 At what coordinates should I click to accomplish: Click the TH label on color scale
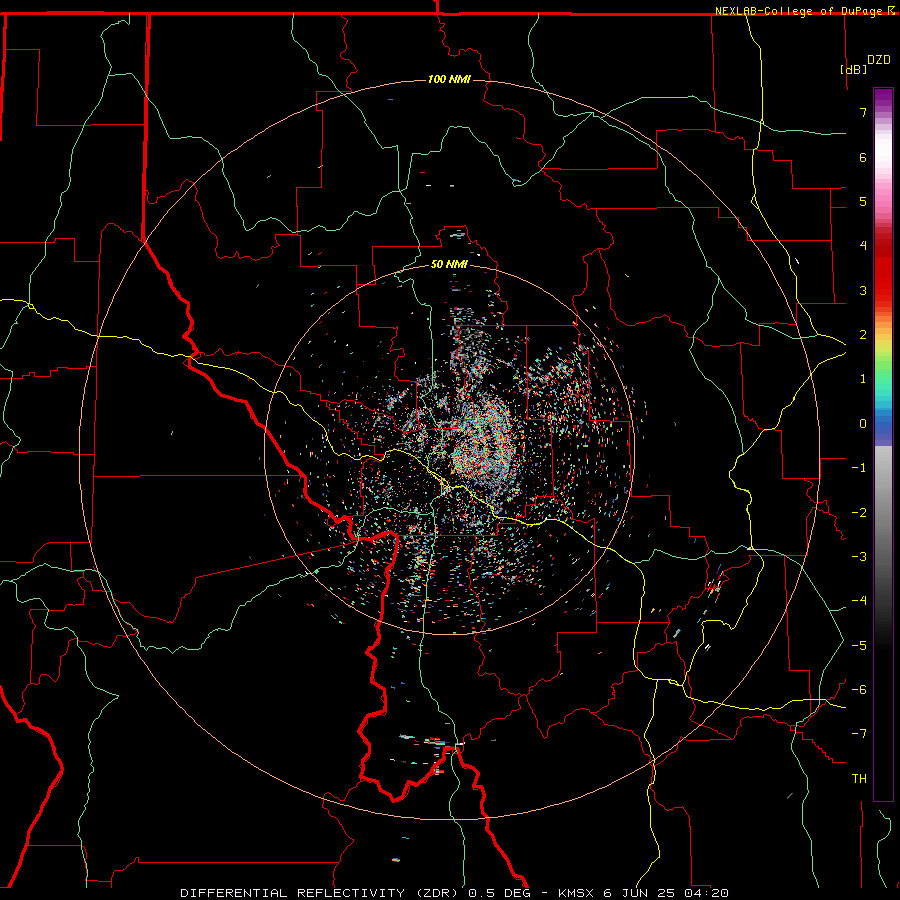pyautogui.click(x=859, y=779)
